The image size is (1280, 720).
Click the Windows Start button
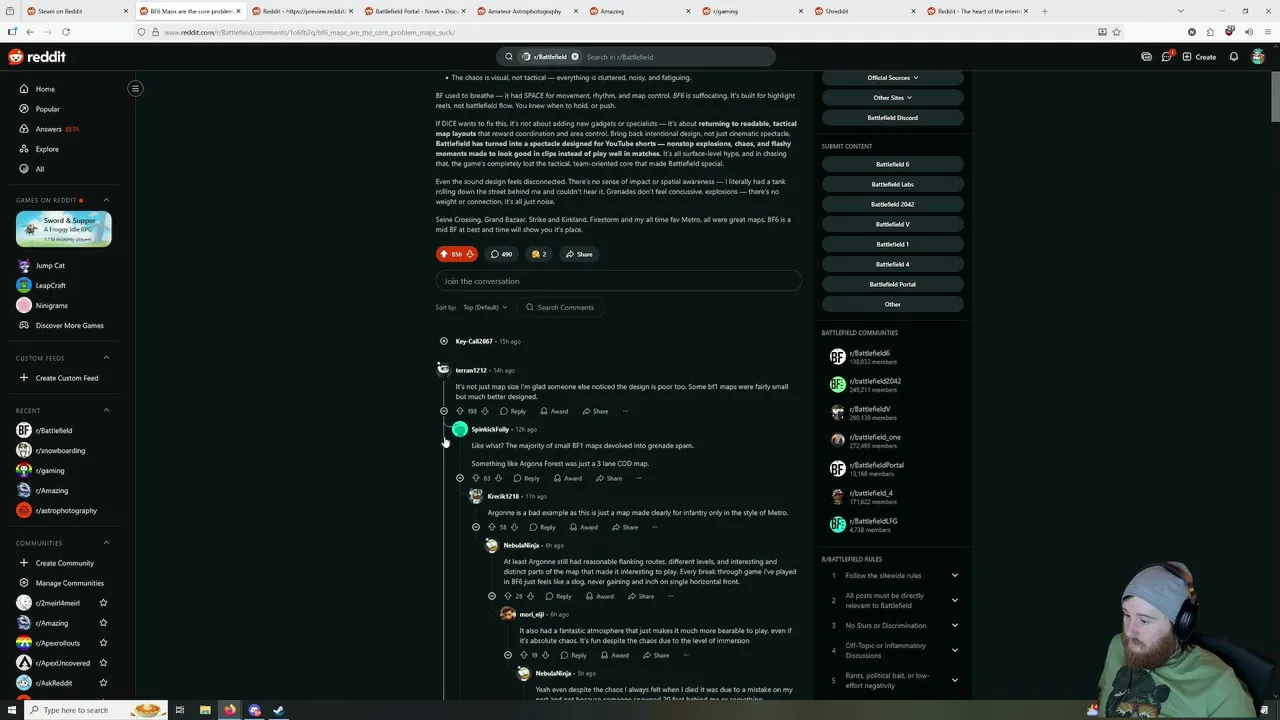pos(13,710)
